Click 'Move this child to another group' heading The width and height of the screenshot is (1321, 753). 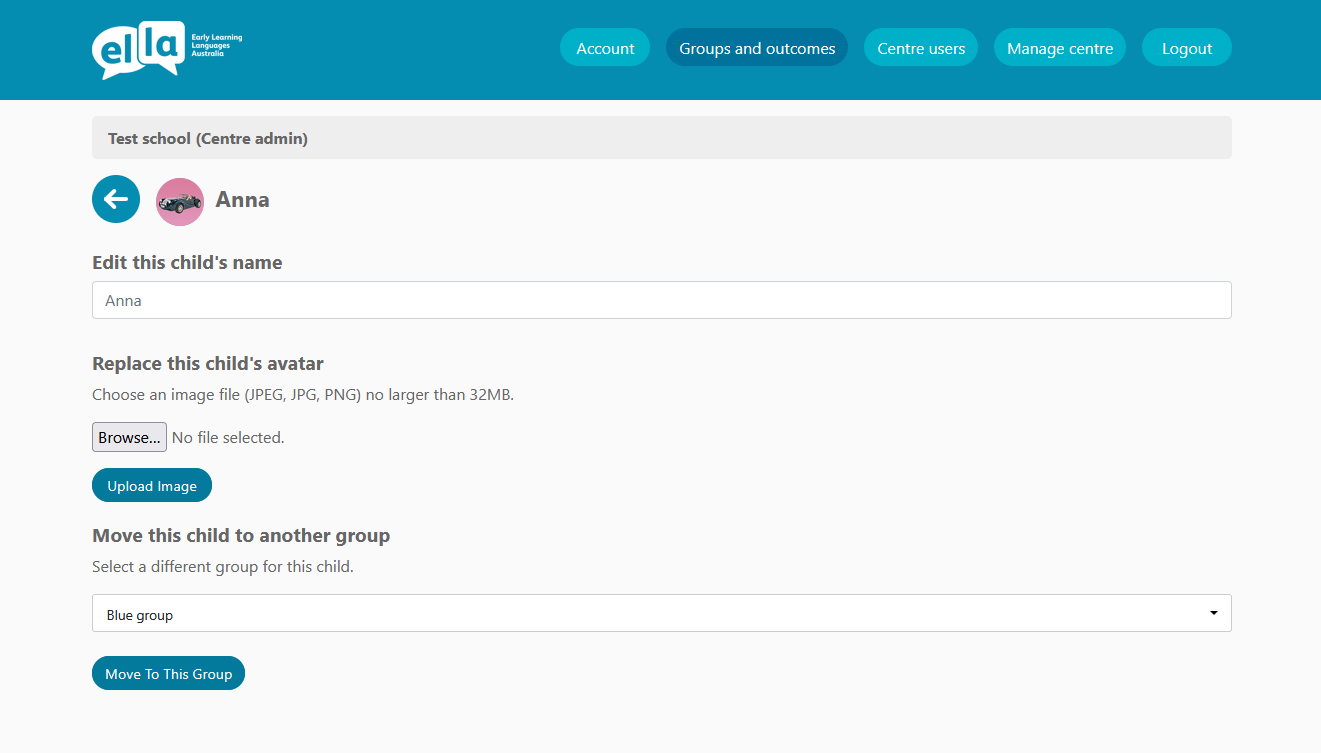[x=241, y=535]
